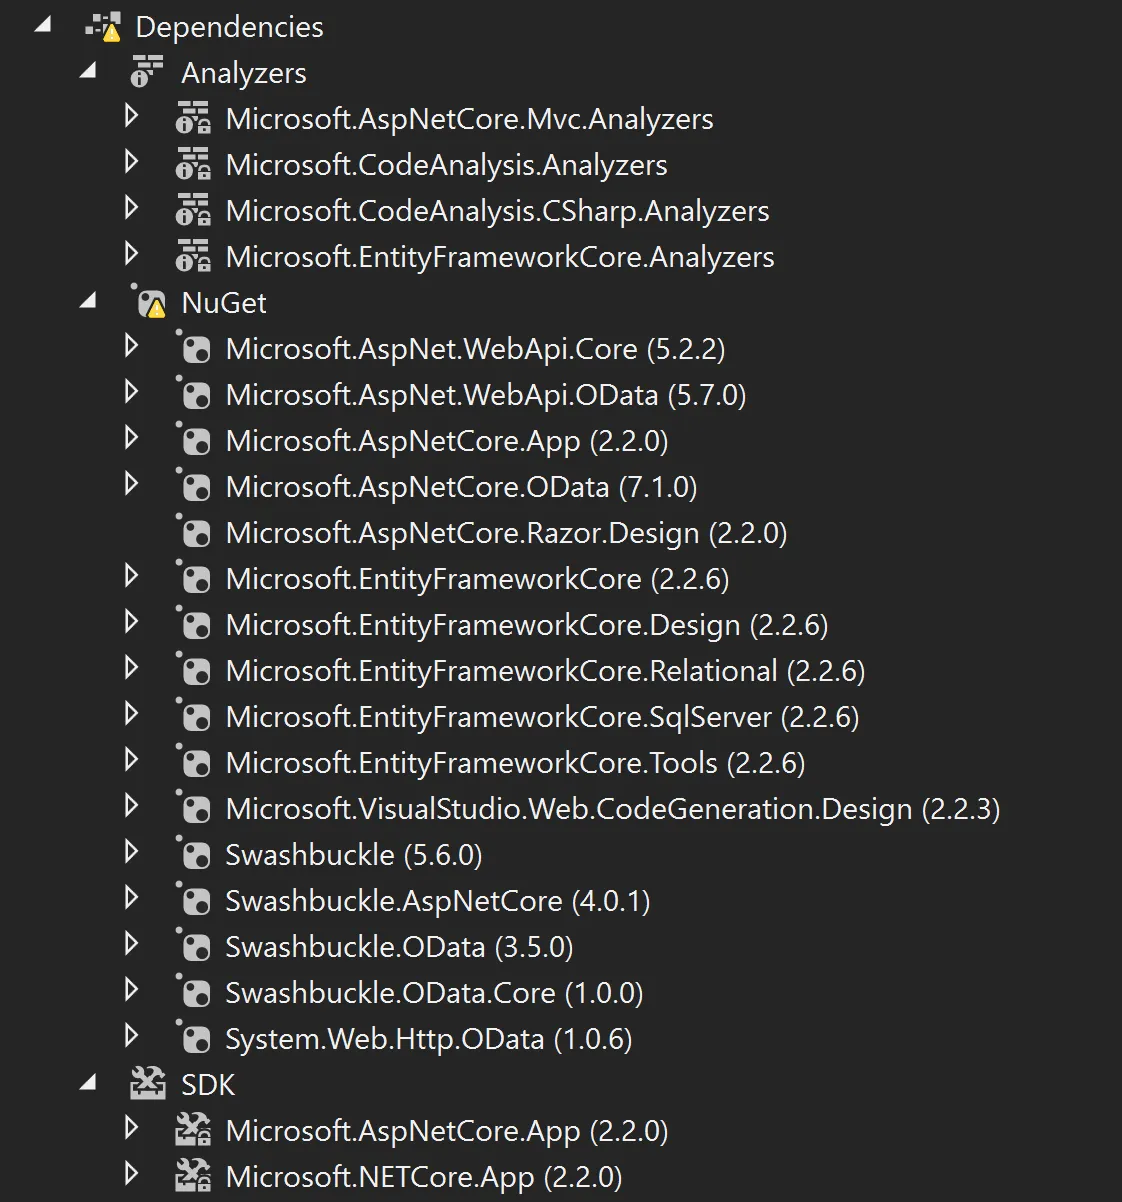Expand NuGet Microsoft.AspNetCore.App package
The height and width of the screenshot is (1202, 1122).
coord(131,438)
